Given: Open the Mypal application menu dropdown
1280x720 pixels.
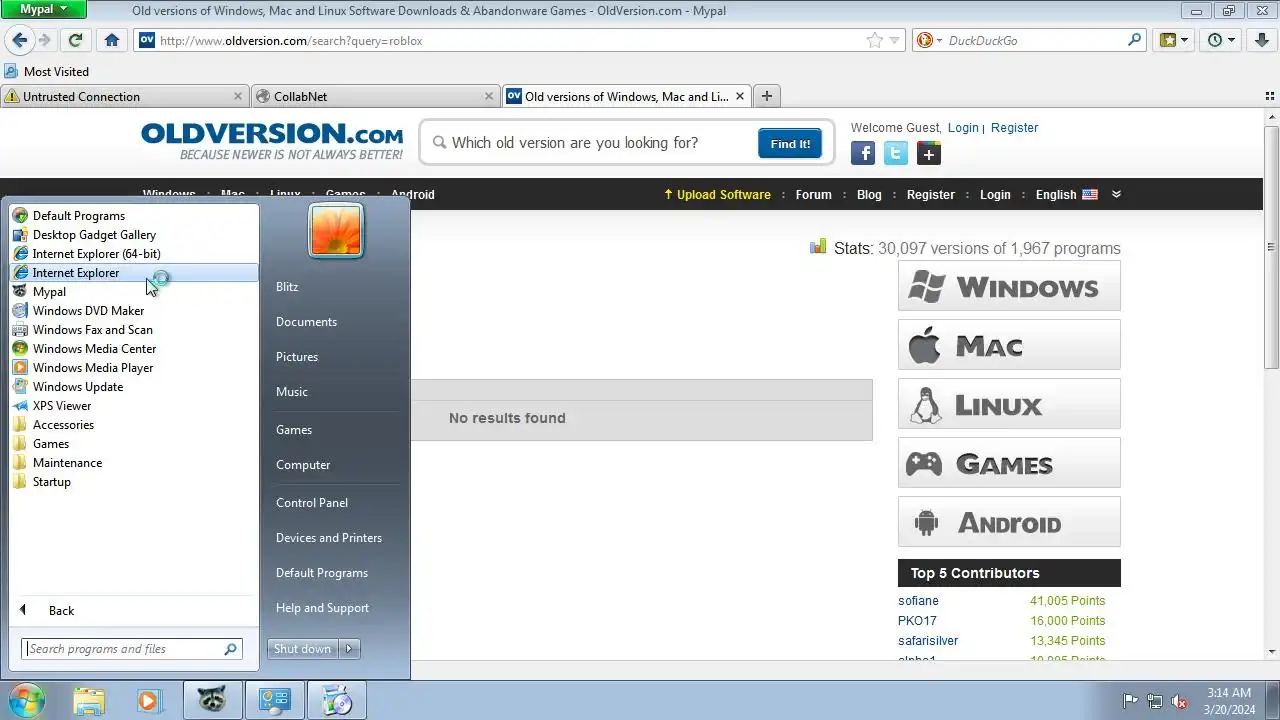Looking at the screenshot, I should [x=43, y=10].
